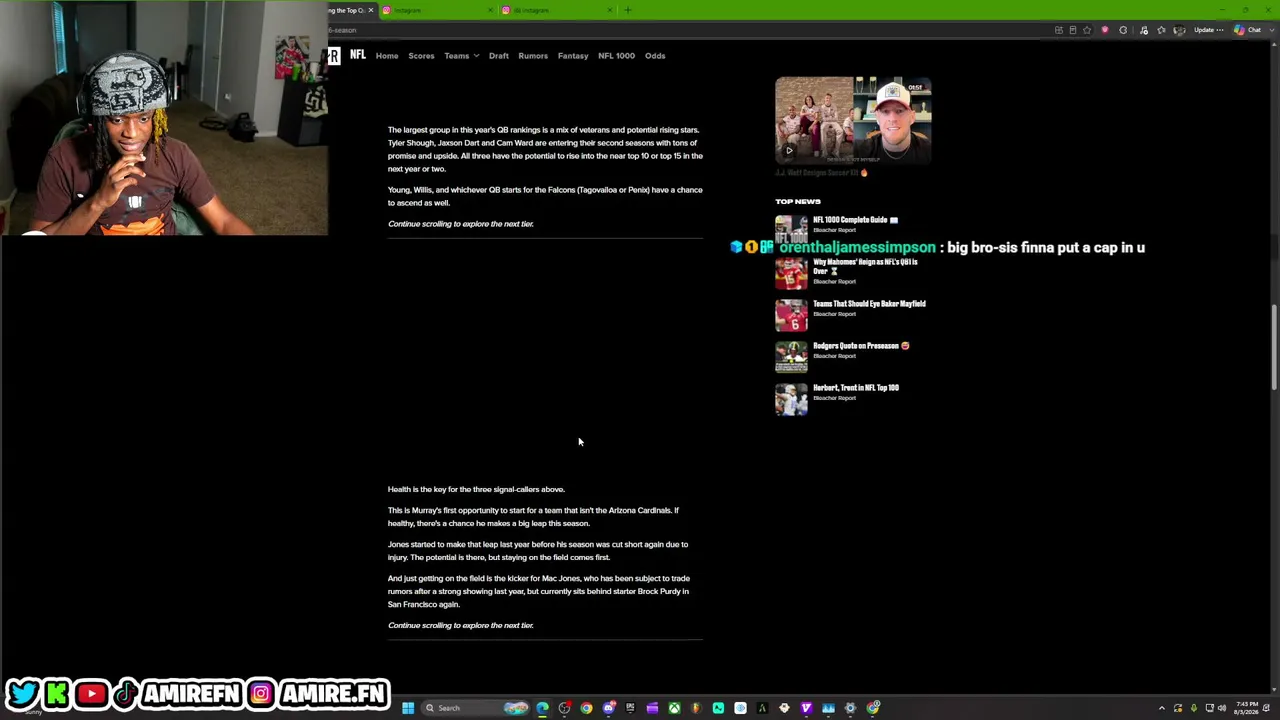Close the second Instagram tab
Viewport: 1280px width, 720px height.
click(x=610, y=10)
